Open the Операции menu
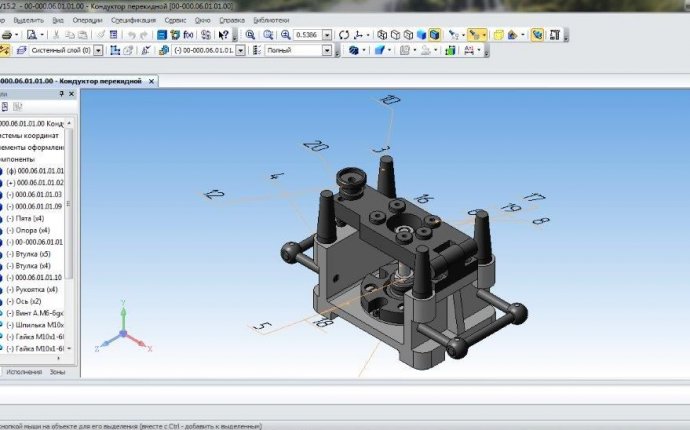This screenshot has height=430, width=690. [88, 20]
